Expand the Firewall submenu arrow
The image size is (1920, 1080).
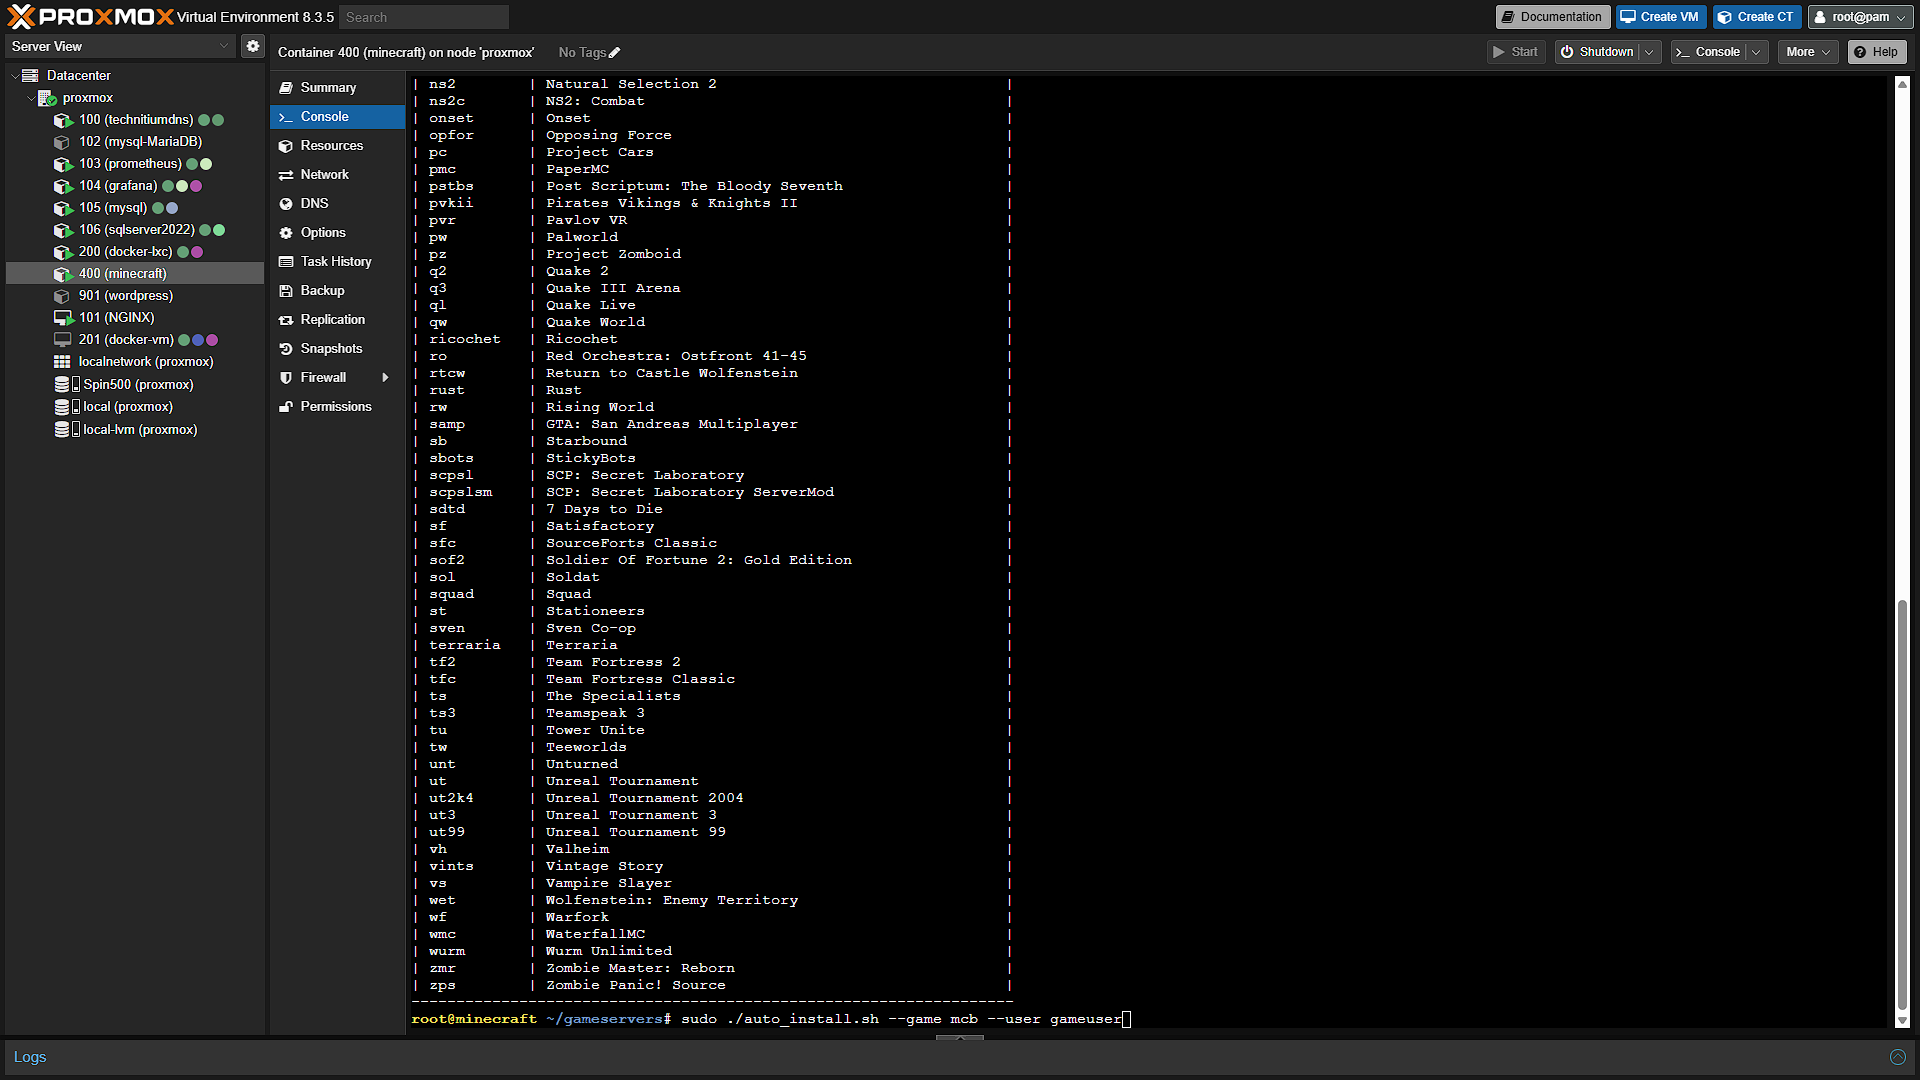pyautogui.click(x=385, y=378)
